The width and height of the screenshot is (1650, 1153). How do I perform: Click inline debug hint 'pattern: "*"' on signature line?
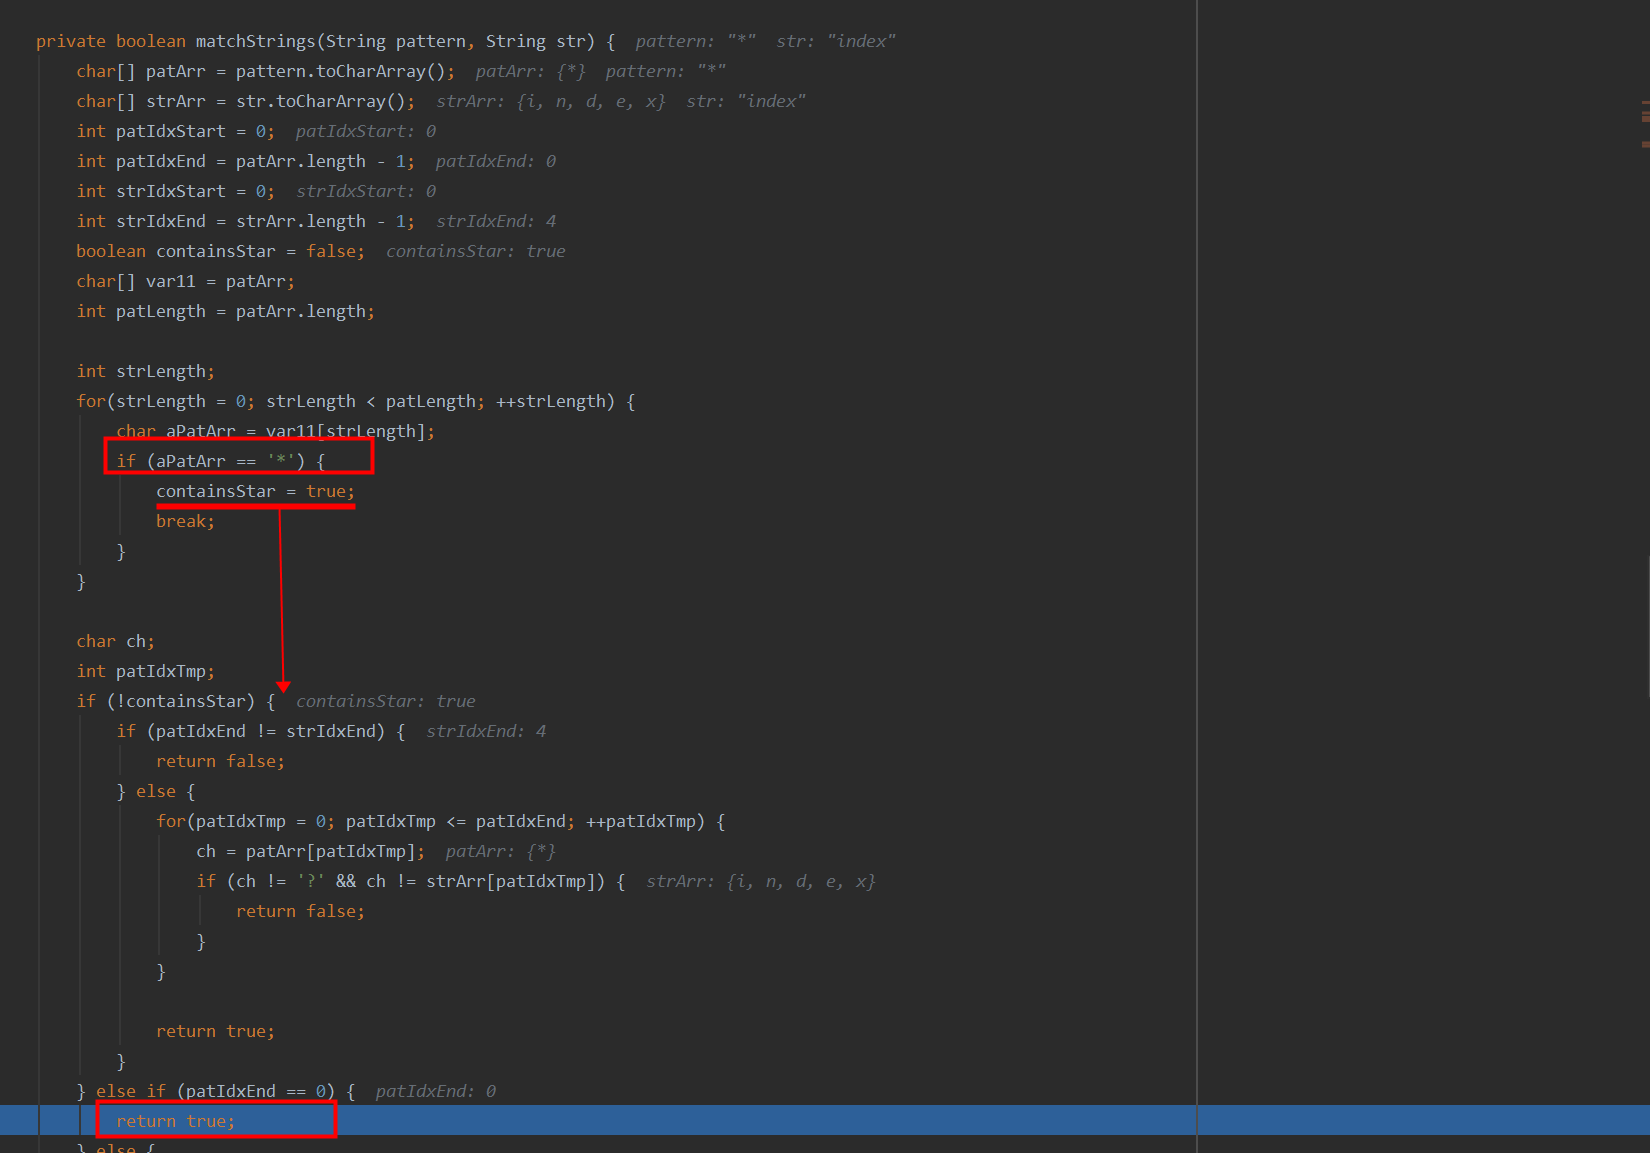pyautogui.click(x=695, y=41)
